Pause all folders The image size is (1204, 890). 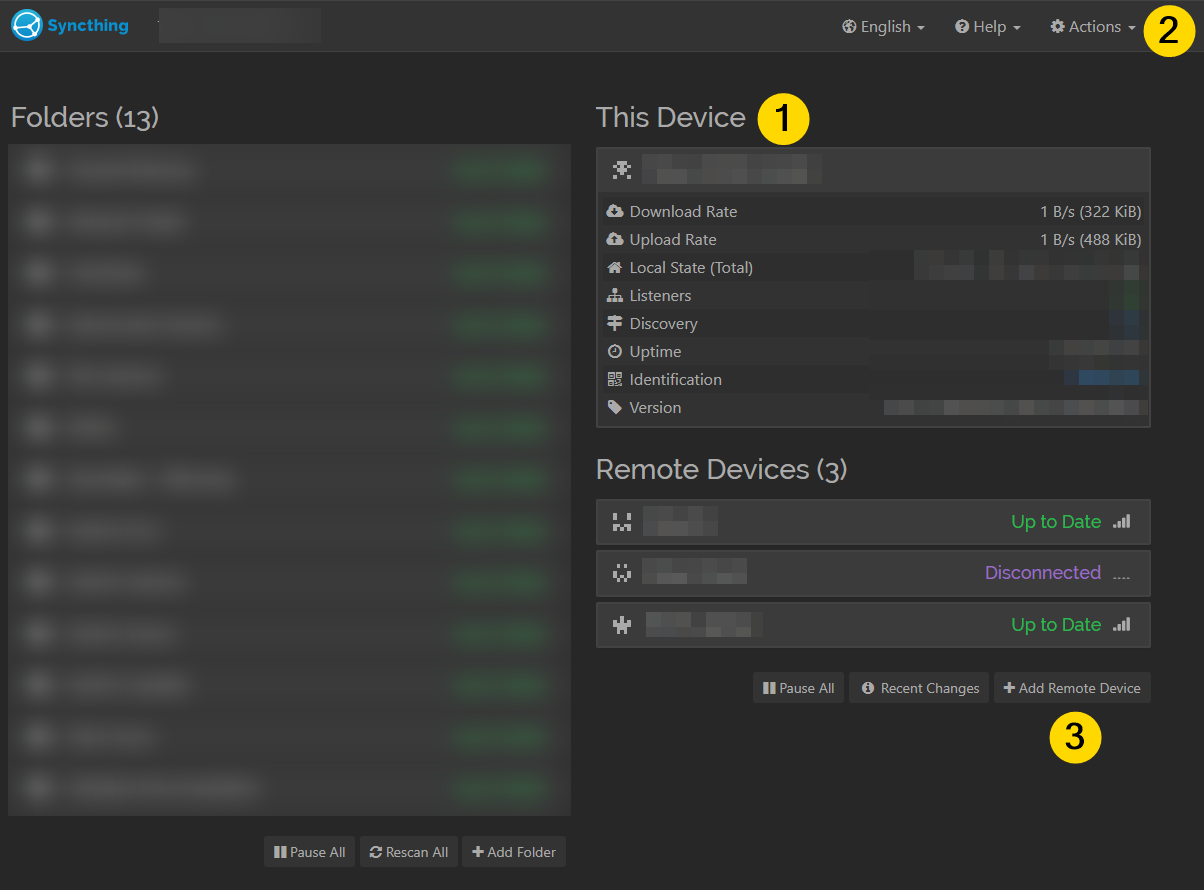coord(309,852)
